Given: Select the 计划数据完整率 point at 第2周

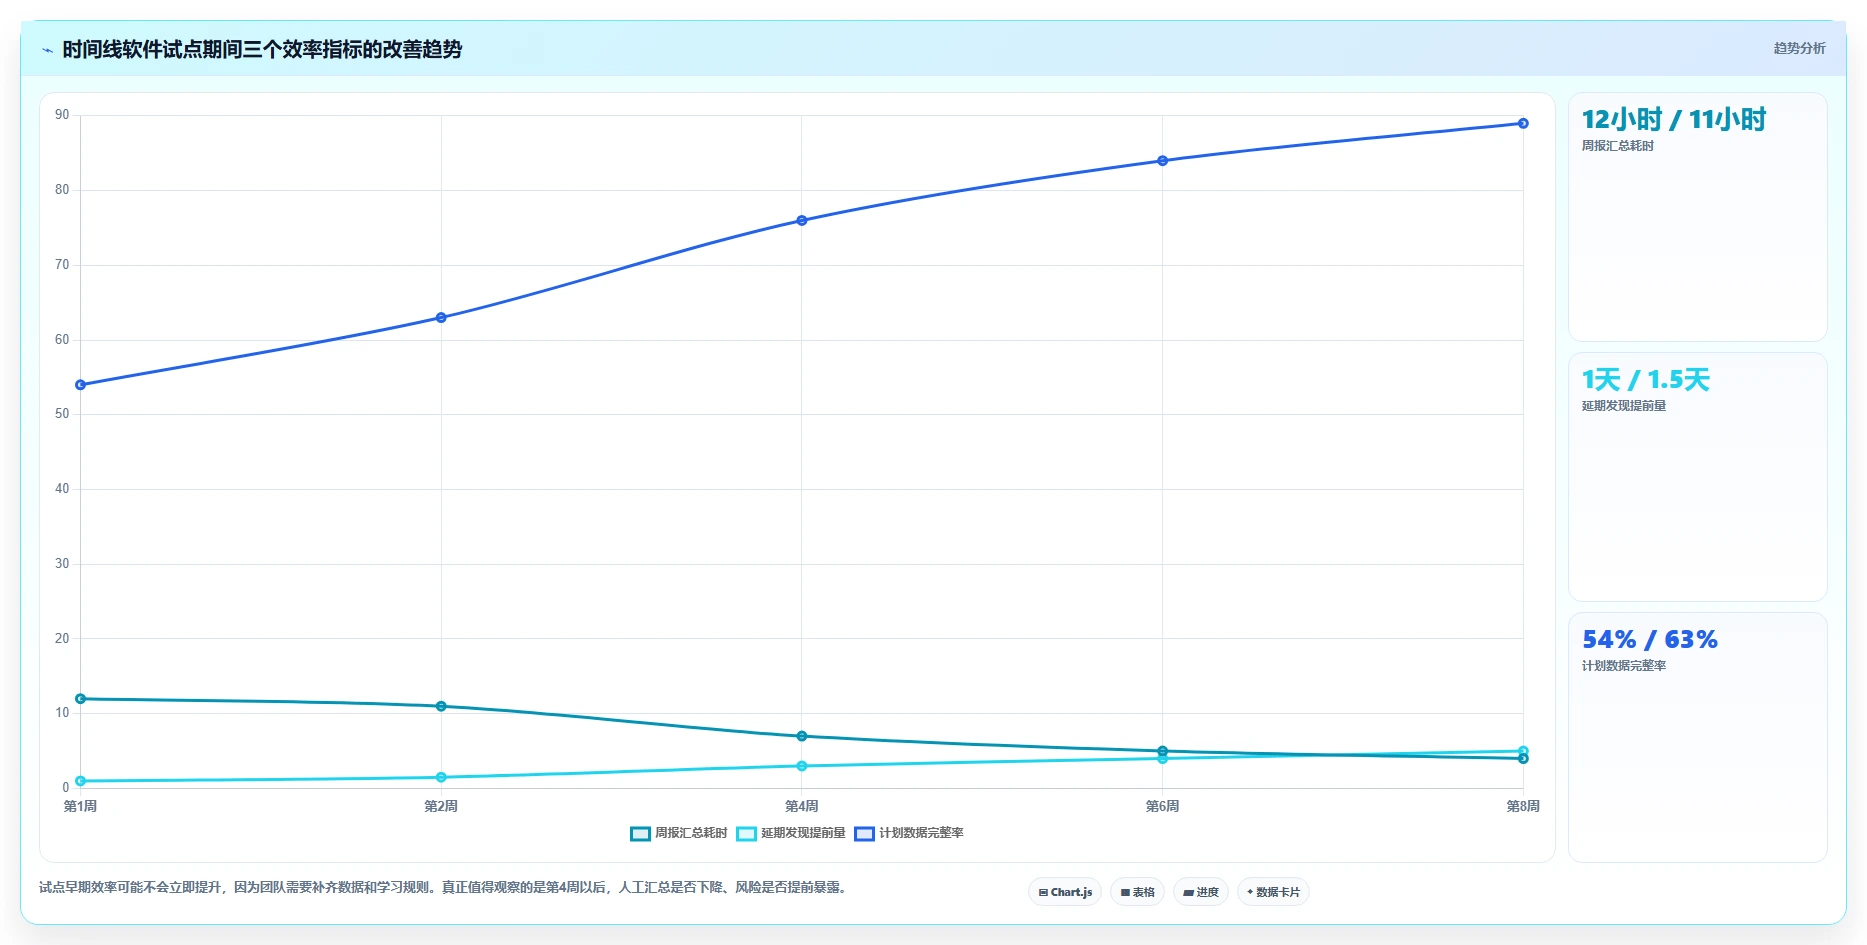Looking at the screenshot, I should (441, 318).
